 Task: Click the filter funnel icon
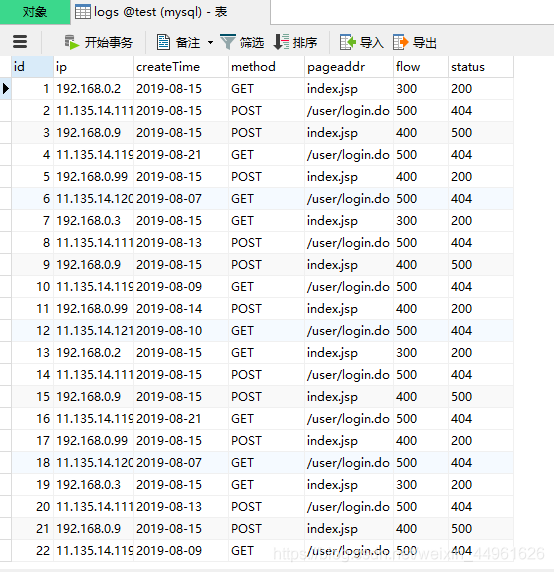228,42
